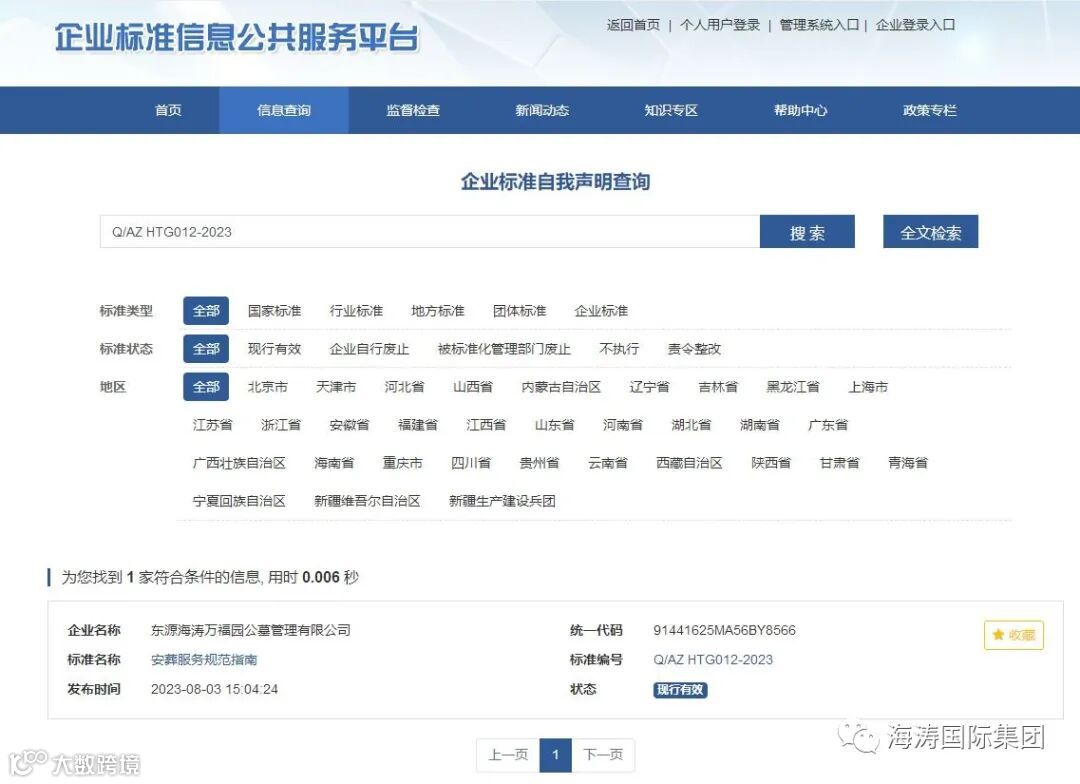Filter by 企业标准 type
The image size is (1080, 784).
[601, 311]
